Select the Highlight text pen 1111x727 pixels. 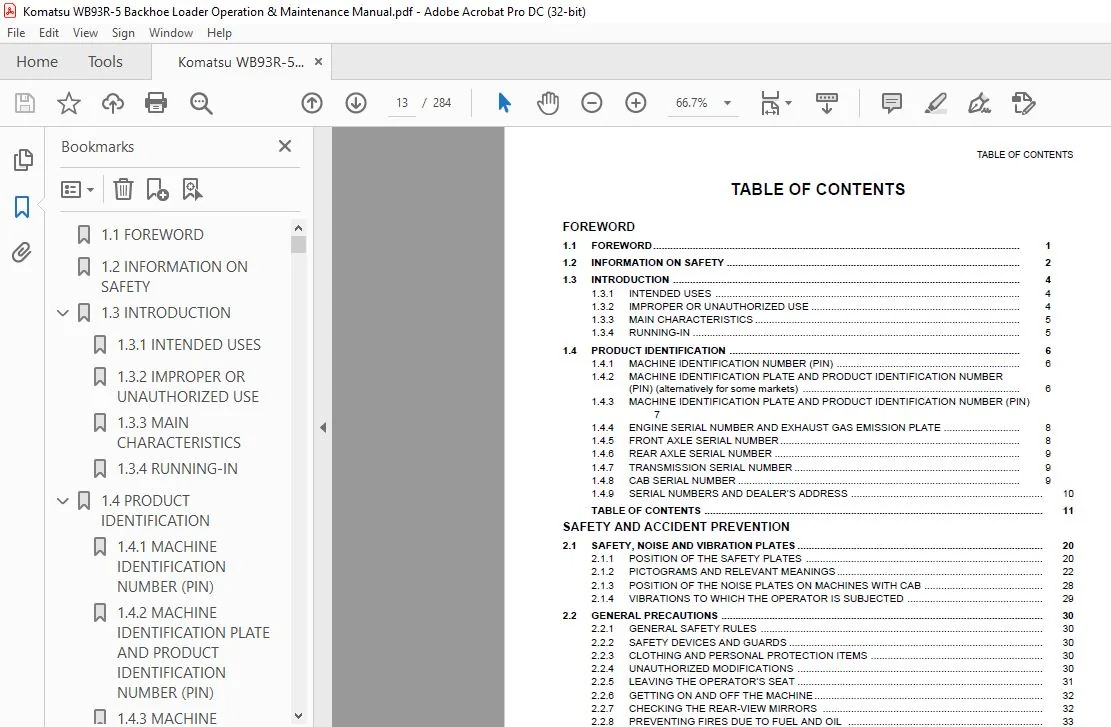point(935,103)
